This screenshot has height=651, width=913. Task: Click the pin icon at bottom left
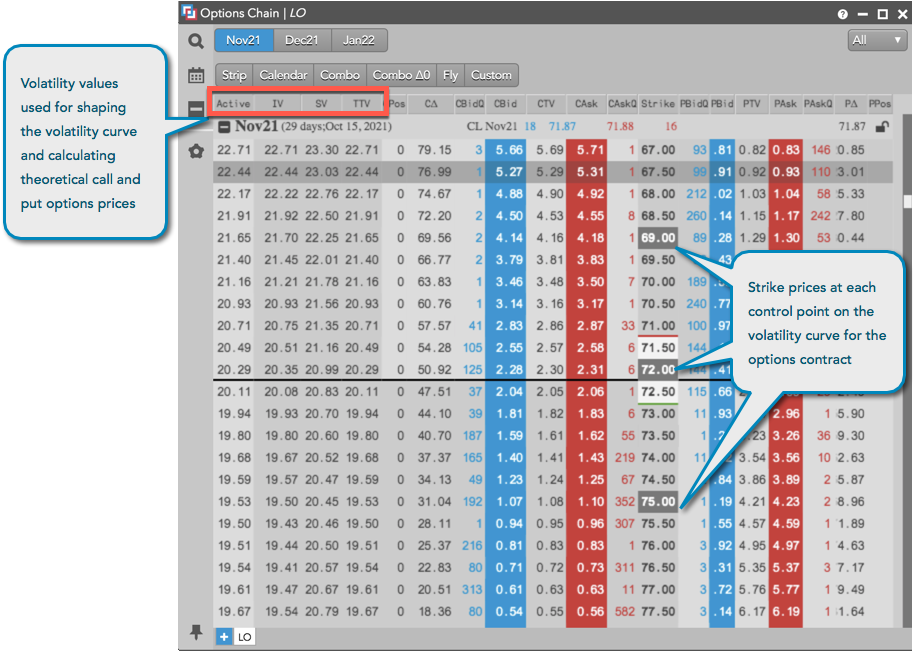[196, 633]
